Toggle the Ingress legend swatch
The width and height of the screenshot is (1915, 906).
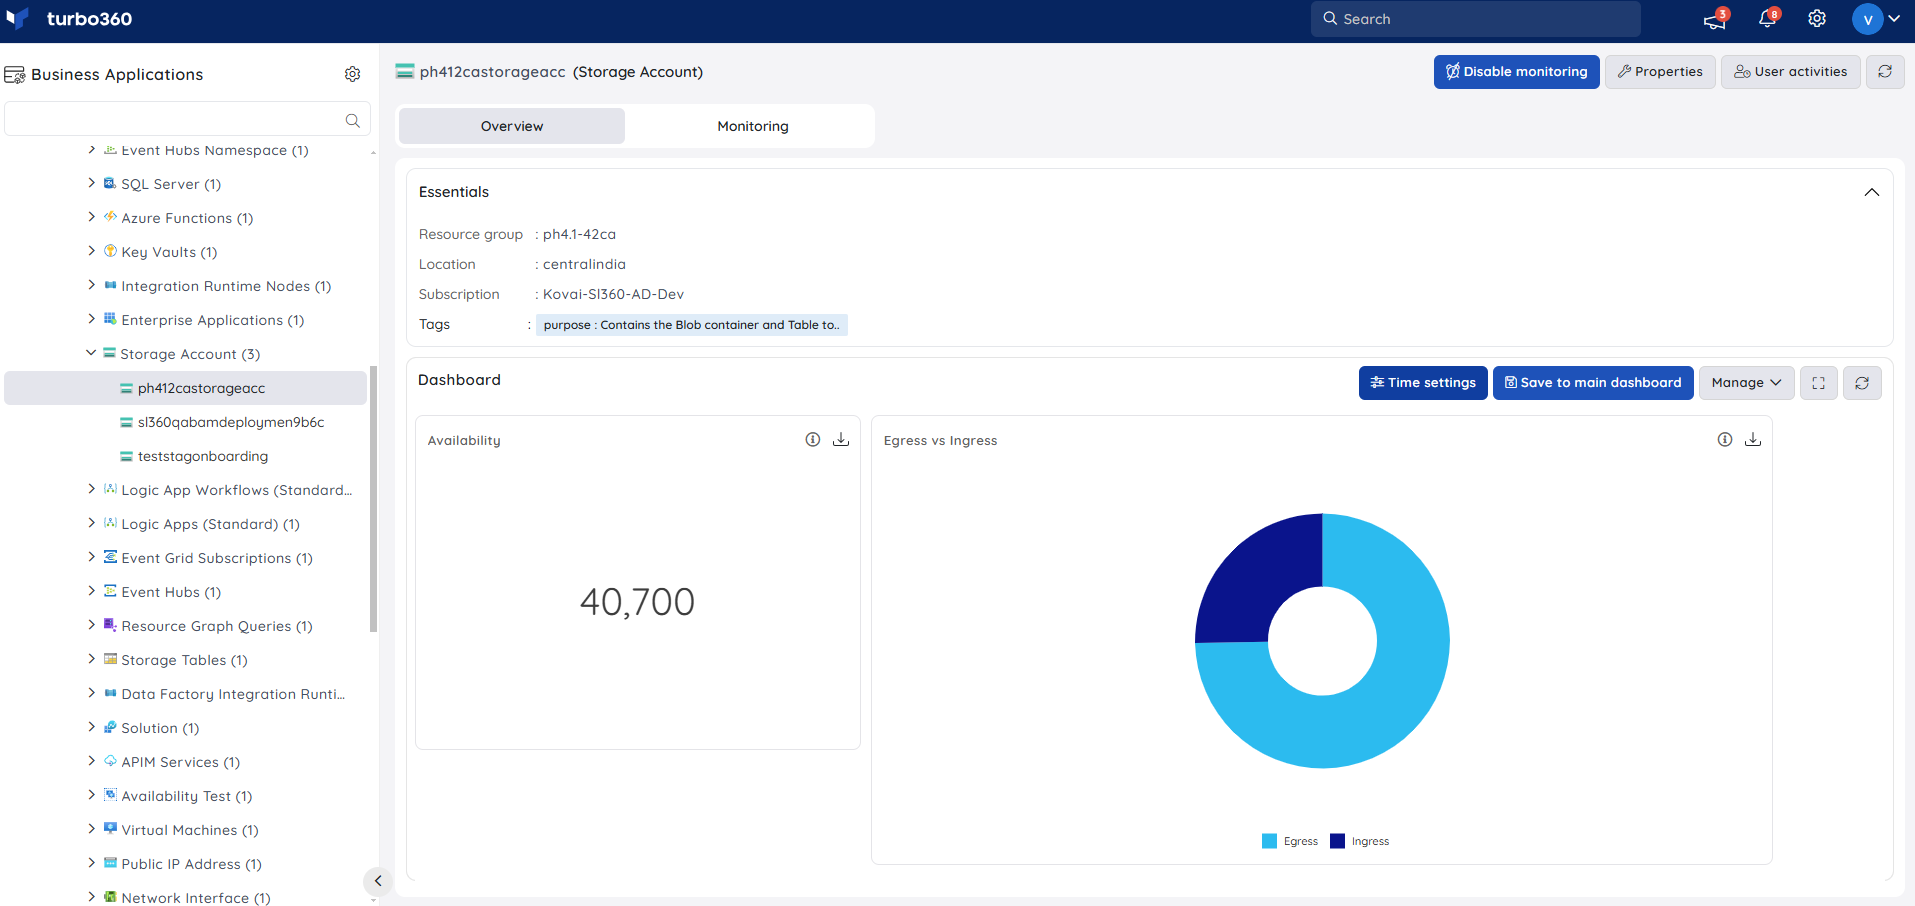click(1337, 841)
